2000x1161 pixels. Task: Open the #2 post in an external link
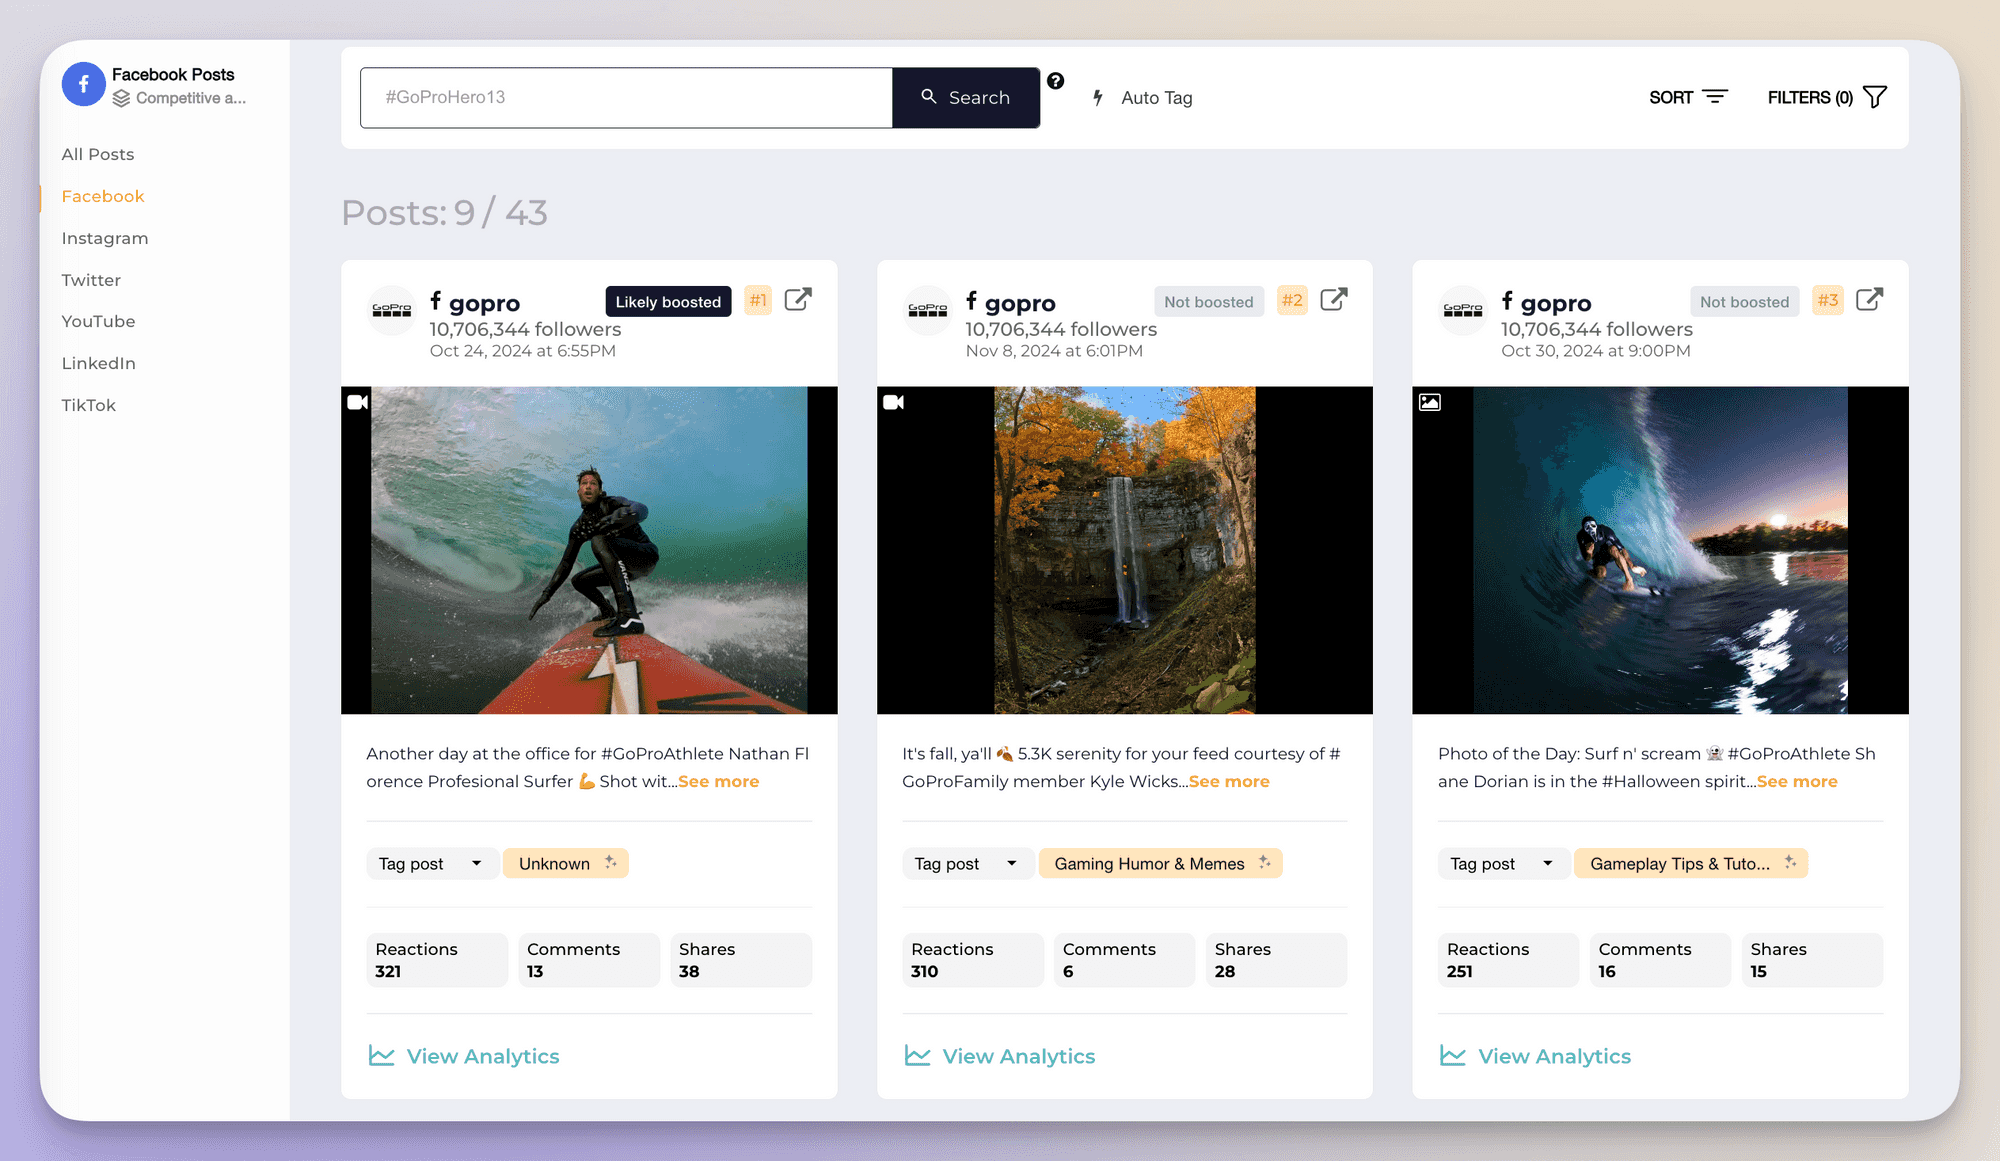pyautogui.click(x=1334, y=300)
